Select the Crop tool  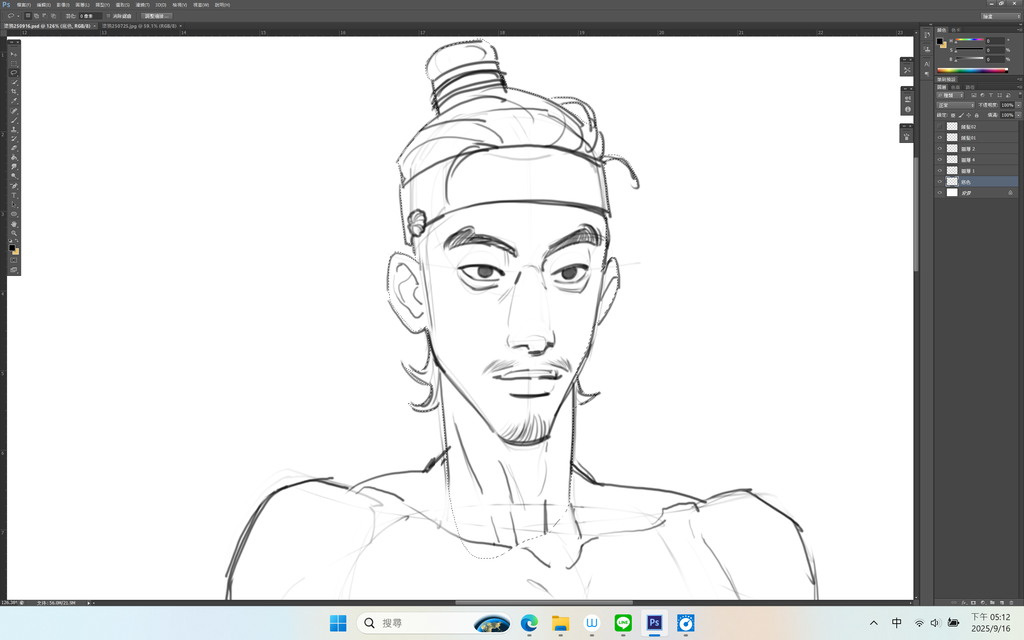14,91
